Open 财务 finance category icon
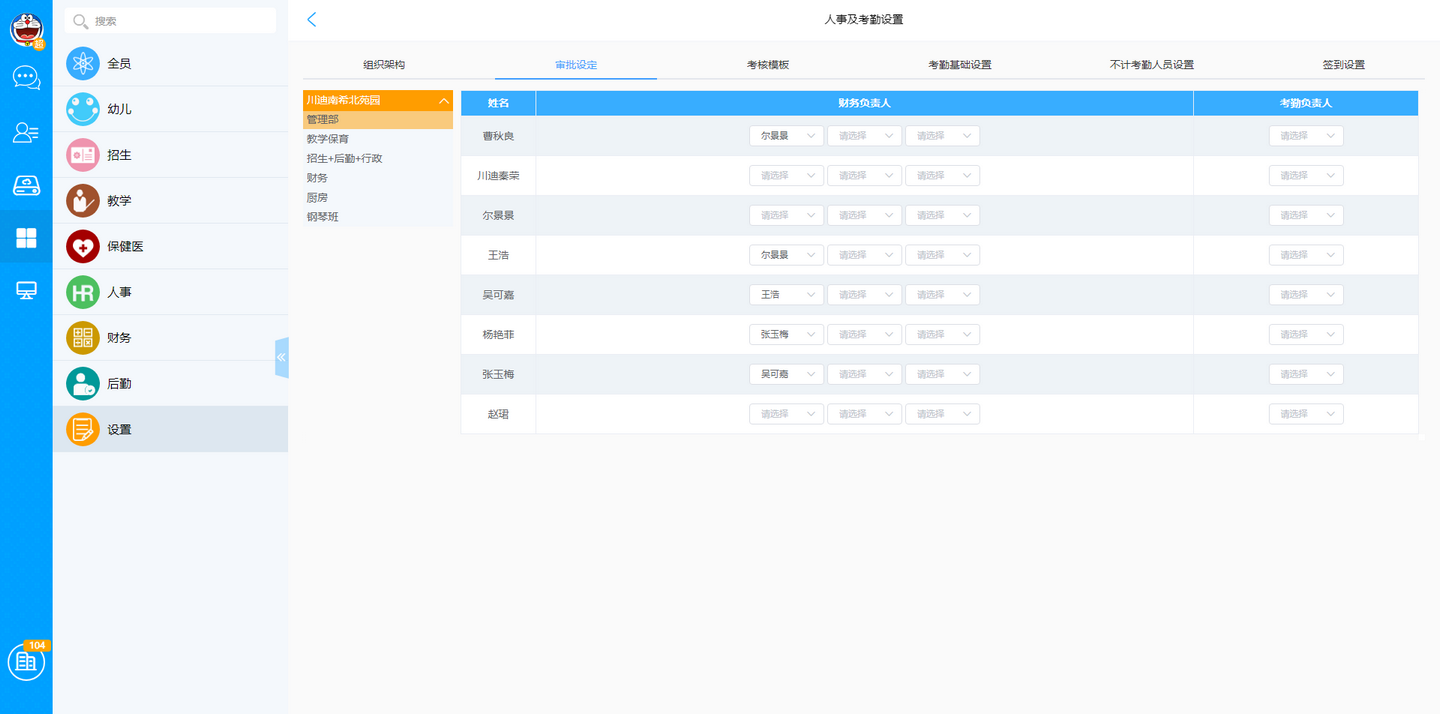 point(83,338)
